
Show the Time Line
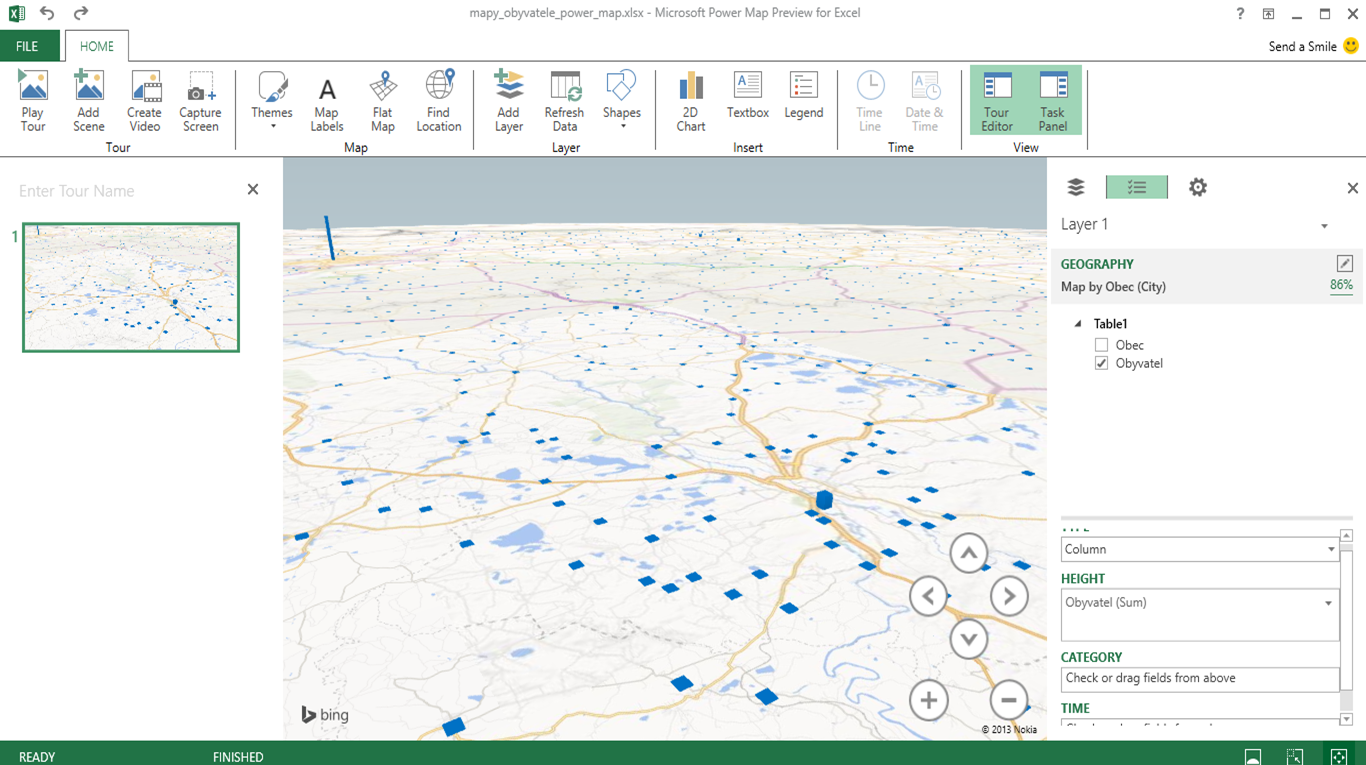click(870, 101)
